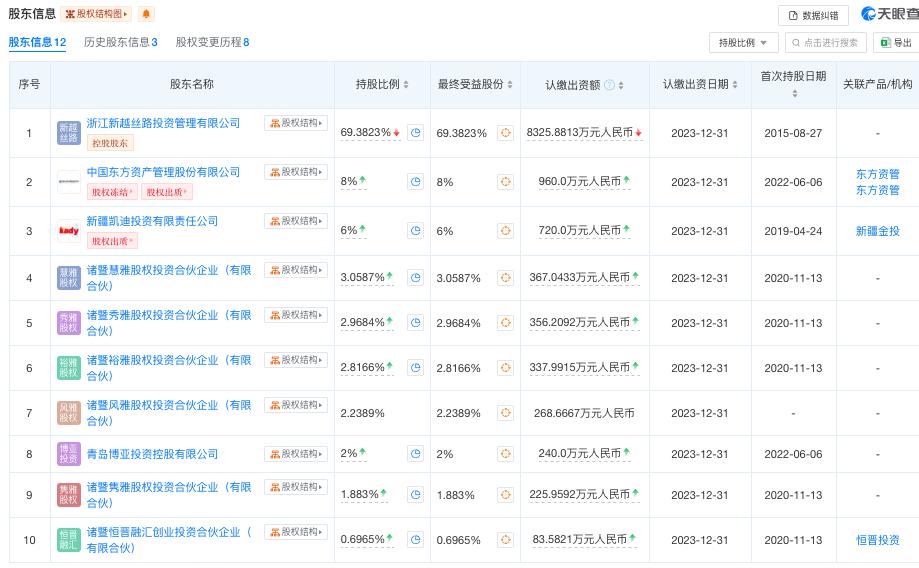
Task: Click the 股权冻结 tag under 中国东方资产
Action: point(112,192)
